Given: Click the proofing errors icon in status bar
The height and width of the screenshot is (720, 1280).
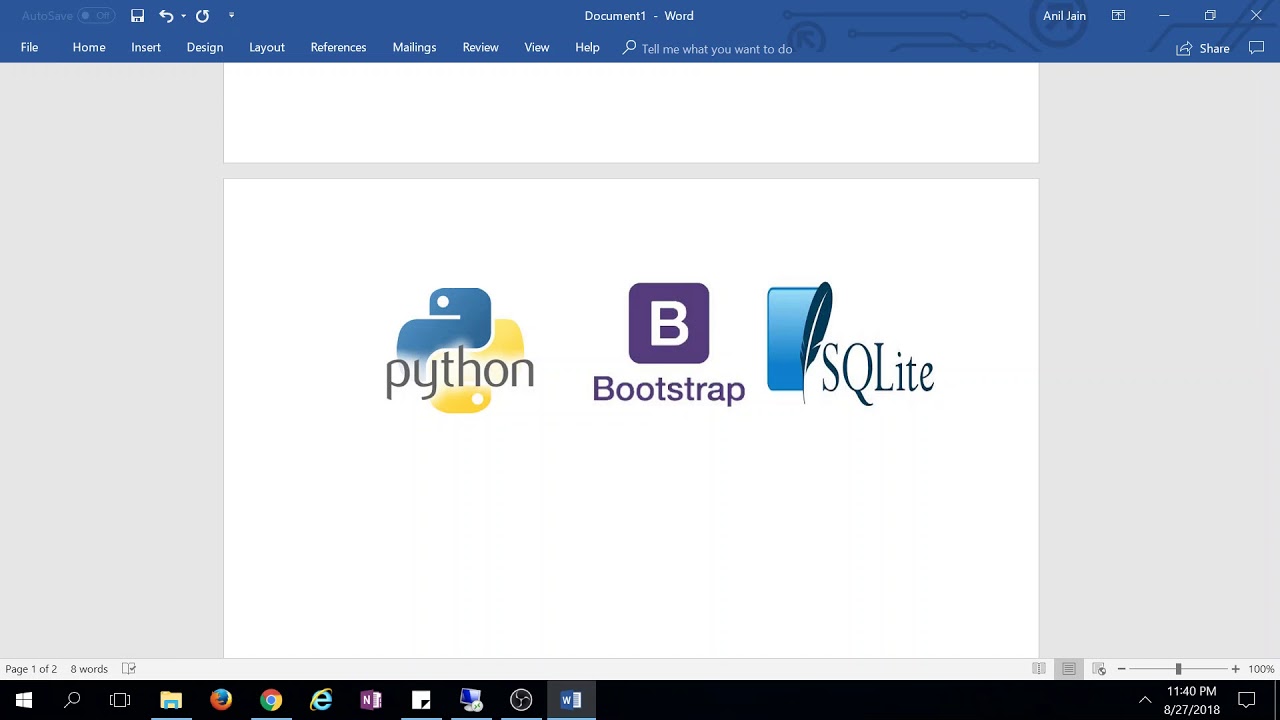Looking at the screenshot, I should [129, 669].
